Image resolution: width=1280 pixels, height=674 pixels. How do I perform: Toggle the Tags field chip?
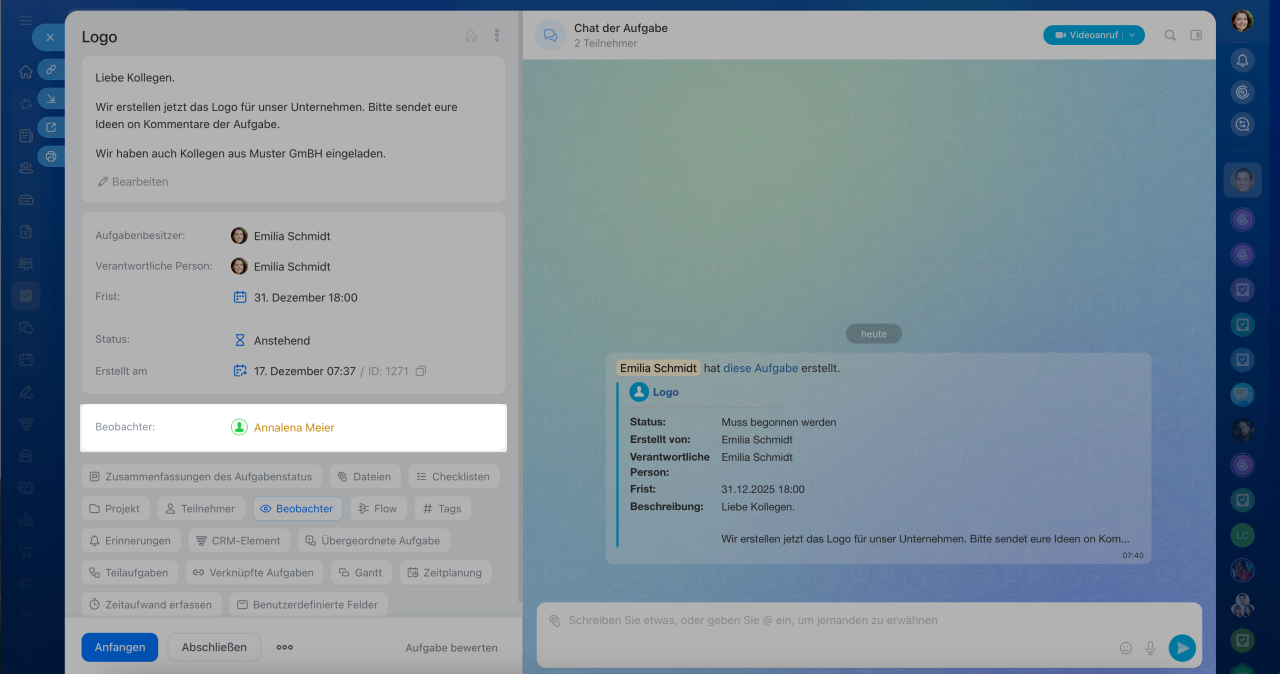point(442,509)
